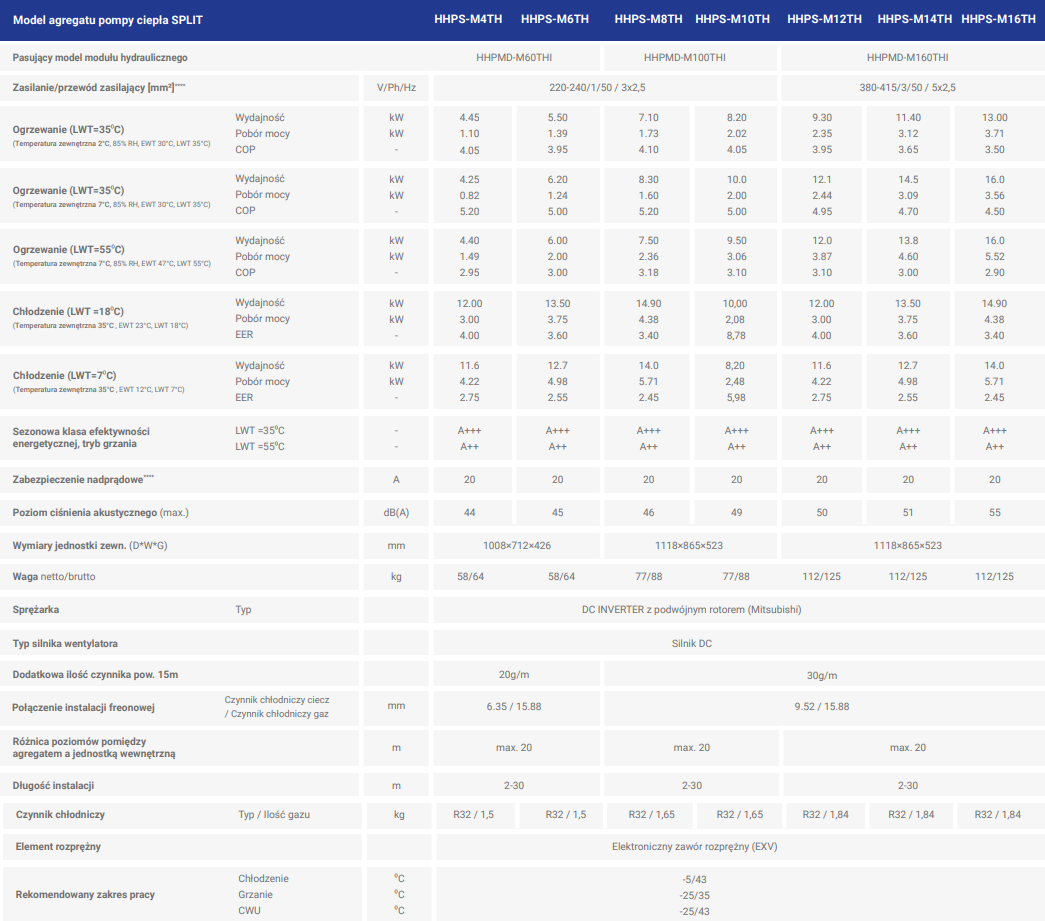Click the 'Chłodzenie (LWT =18°C)' row label
The width and height of the screenshot is (1045, 921).
68,311
